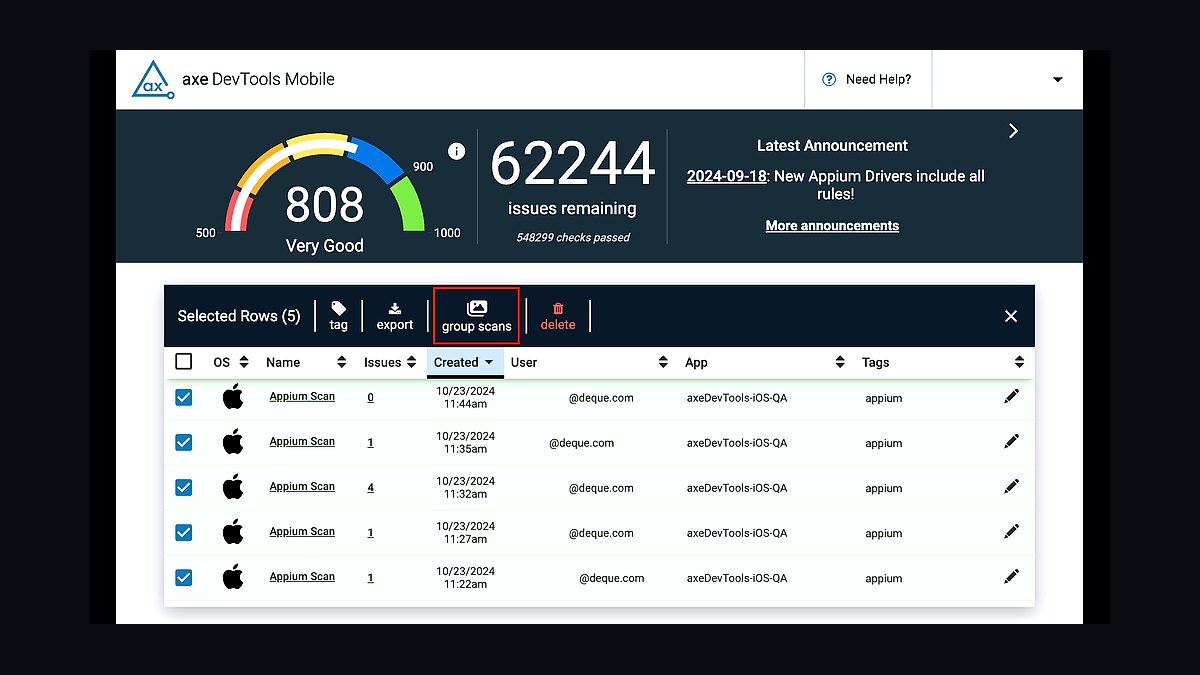This screenshot has width=1200, height=675.
Task: Edit the 11:22am scan with pencil icon
Action: coord(1011,576)
